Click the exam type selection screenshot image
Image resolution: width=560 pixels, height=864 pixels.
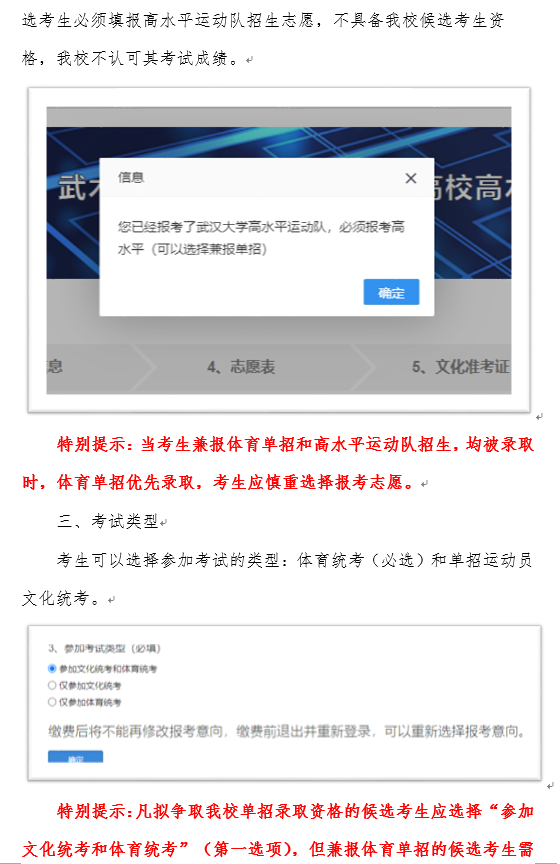coord(284,703)
